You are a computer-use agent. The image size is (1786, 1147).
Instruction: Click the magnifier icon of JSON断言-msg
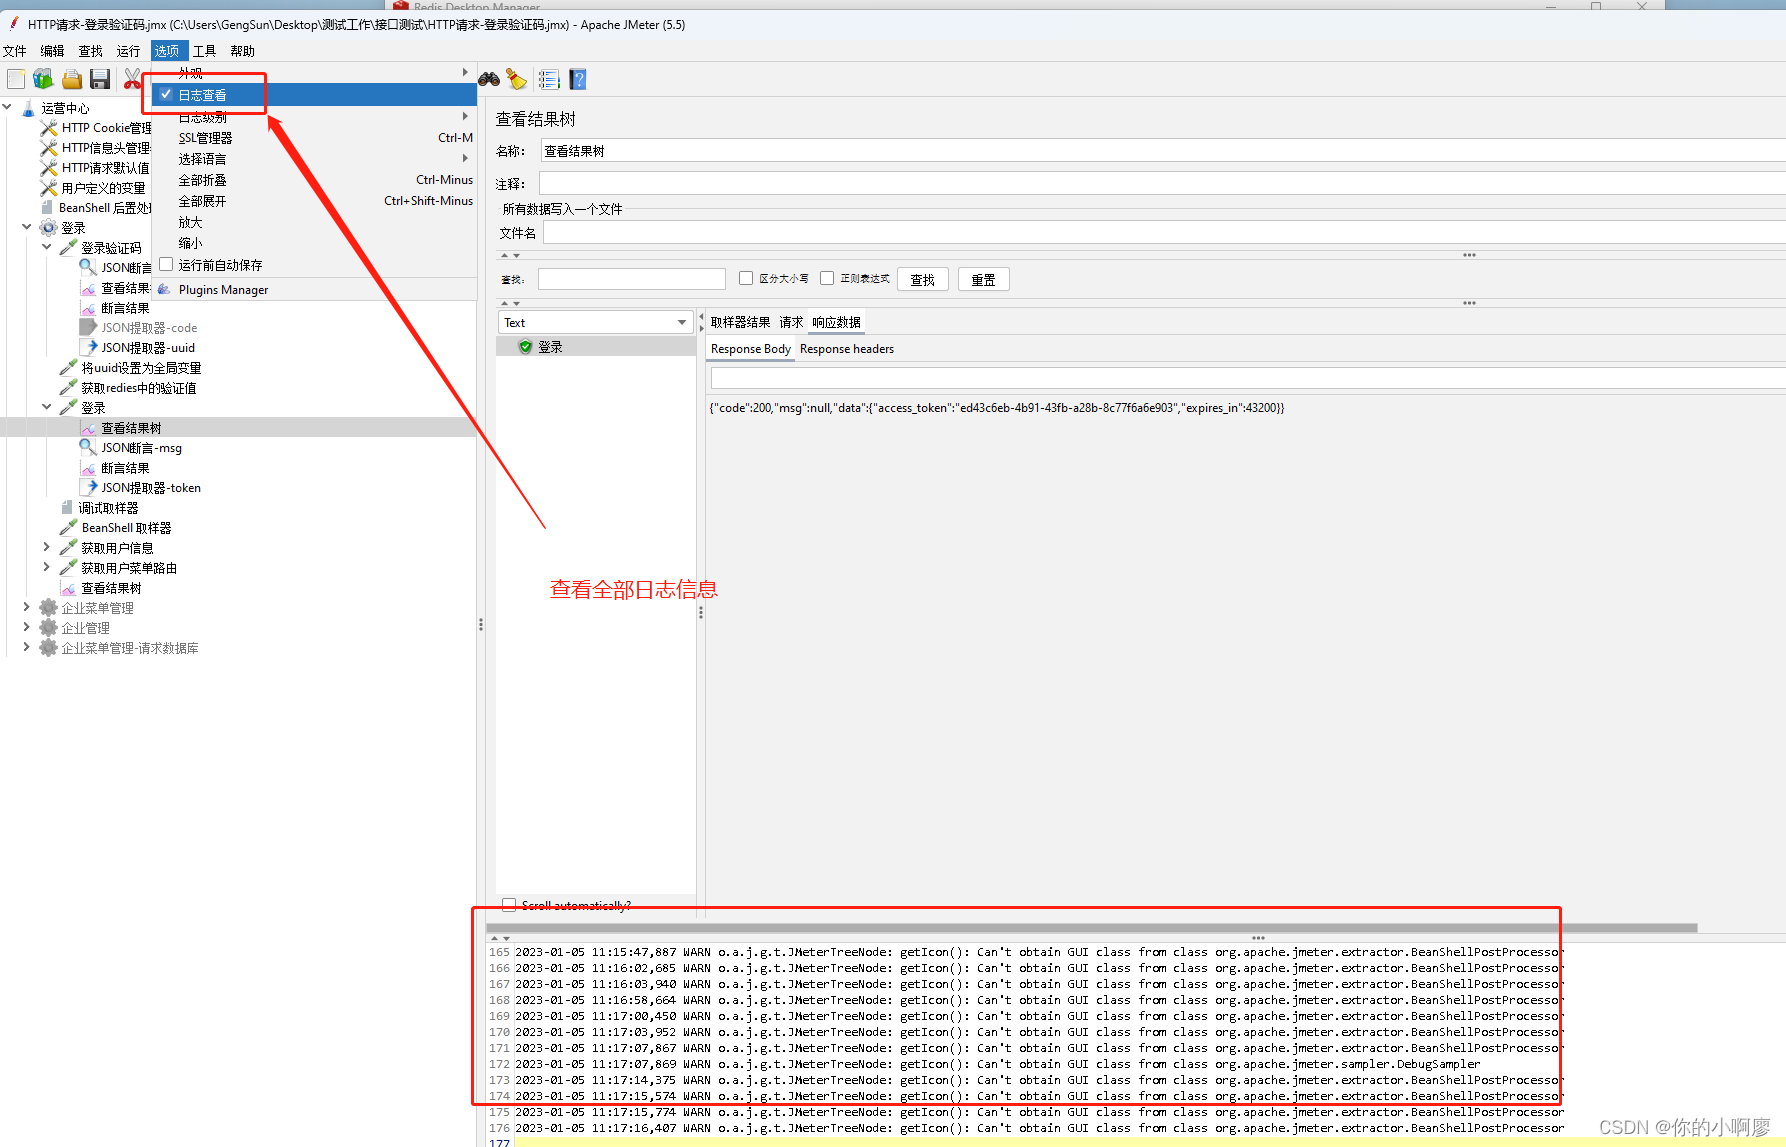[88, 448]
